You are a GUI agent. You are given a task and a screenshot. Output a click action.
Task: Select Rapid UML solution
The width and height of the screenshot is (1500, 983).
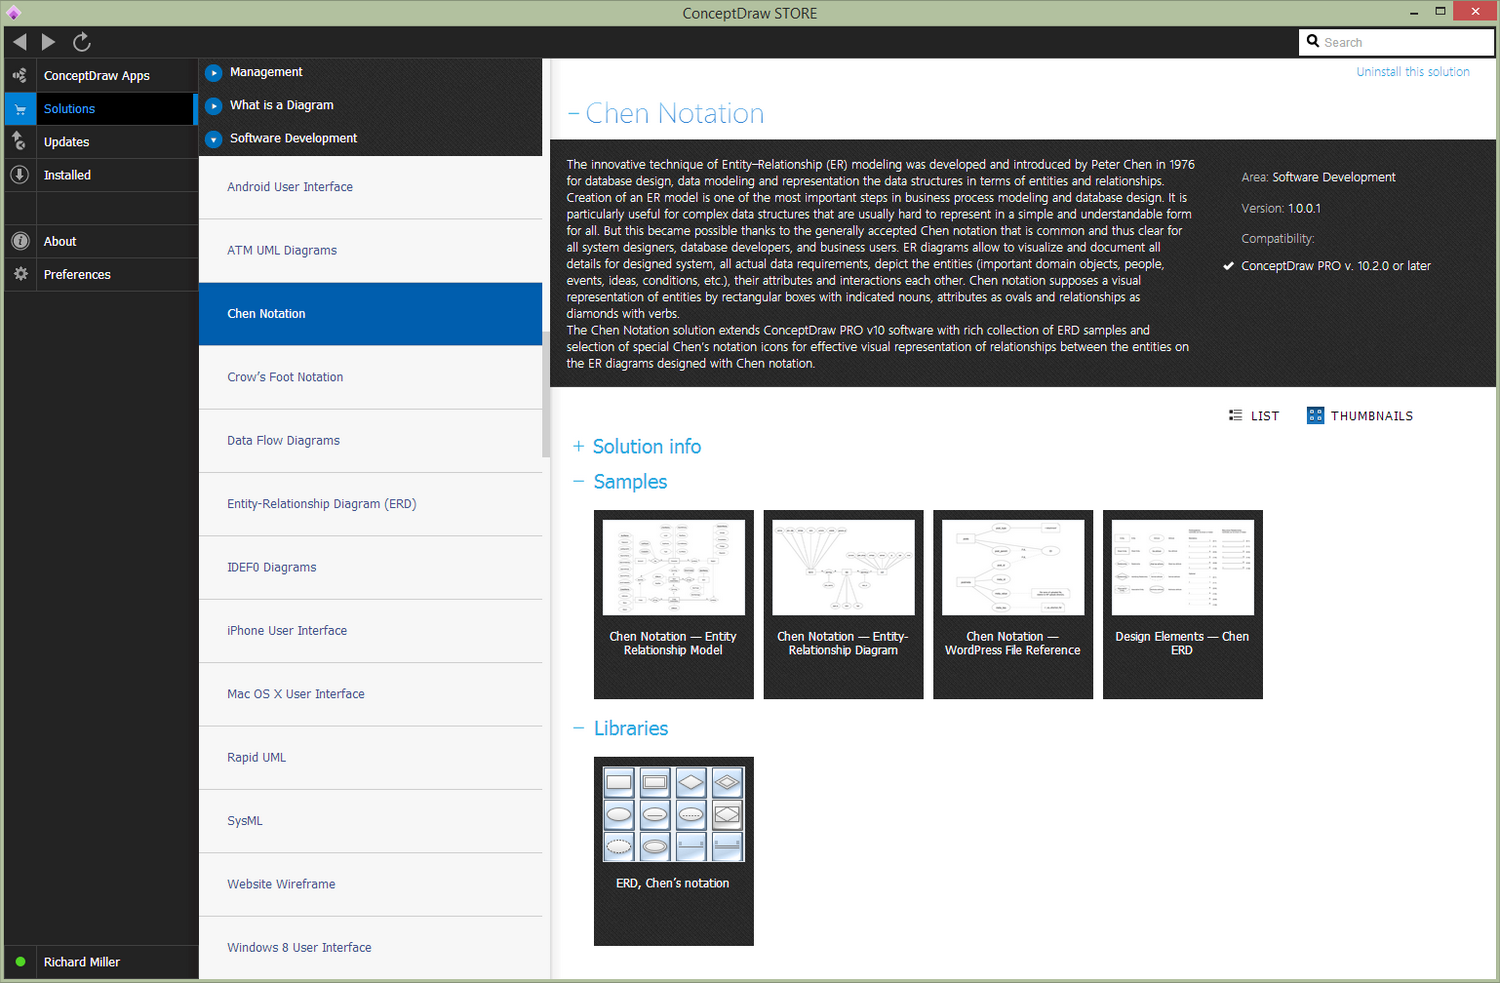tap(370, 757)
